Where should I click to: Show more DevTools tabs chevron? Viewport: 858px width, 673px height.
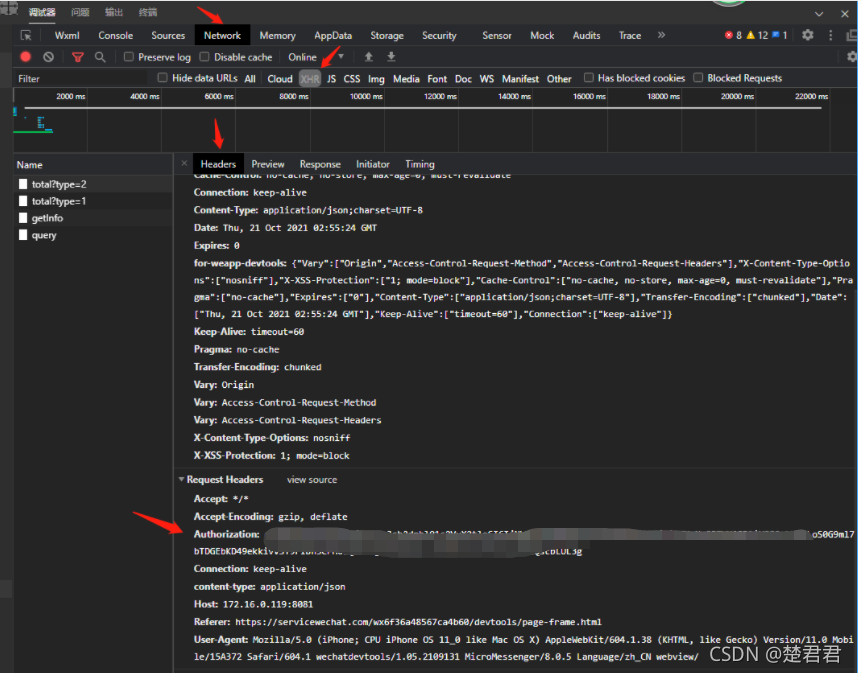coord(661,35)
